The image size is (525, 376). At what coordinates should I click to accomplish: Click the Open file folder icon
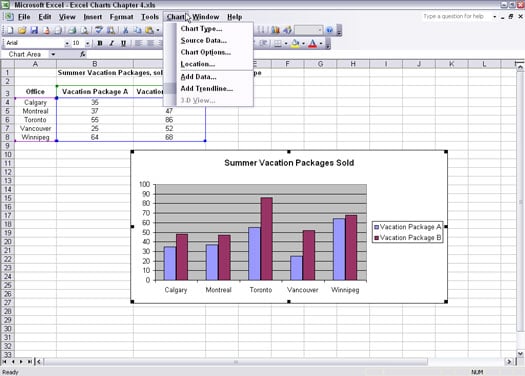(22, 30)
